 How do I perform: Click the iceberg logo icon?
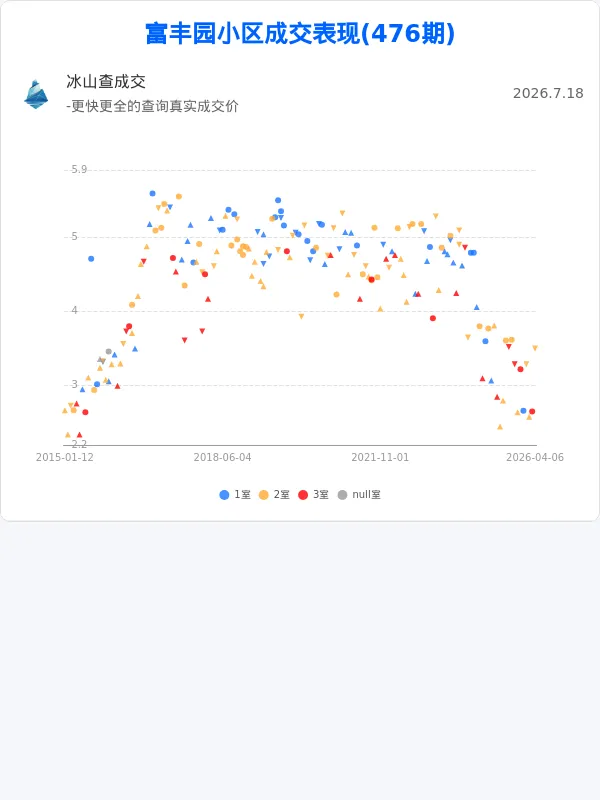pos(36,94)
